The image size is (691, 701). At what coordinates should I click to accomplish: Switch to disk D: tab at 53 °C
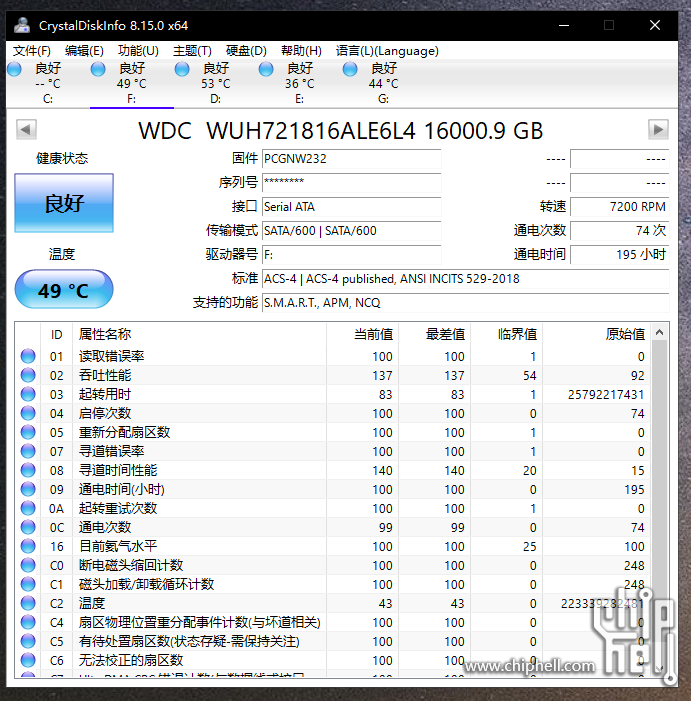(x=216, y=83)
